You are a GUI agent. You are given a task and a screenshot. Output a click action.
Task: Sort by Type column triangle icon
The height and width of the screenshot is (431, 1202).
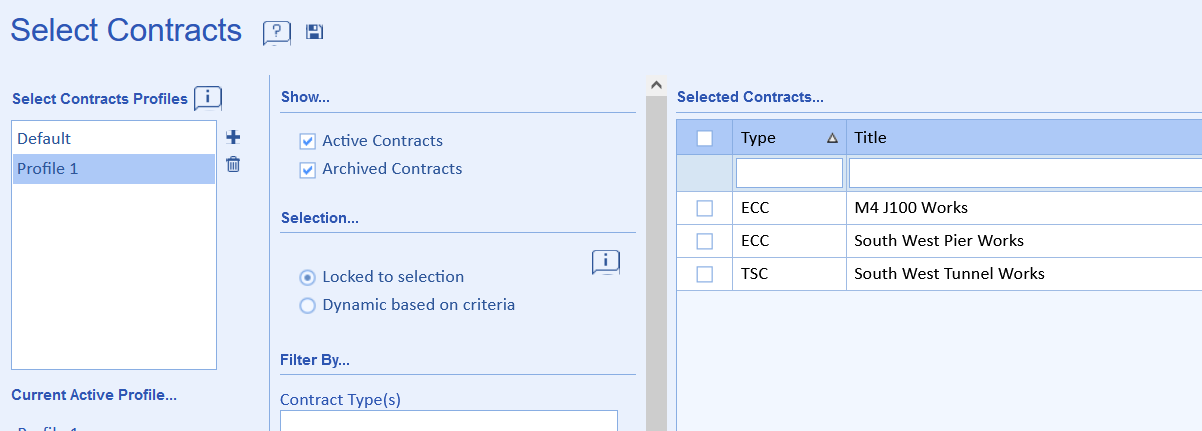[x=832, y=139]
